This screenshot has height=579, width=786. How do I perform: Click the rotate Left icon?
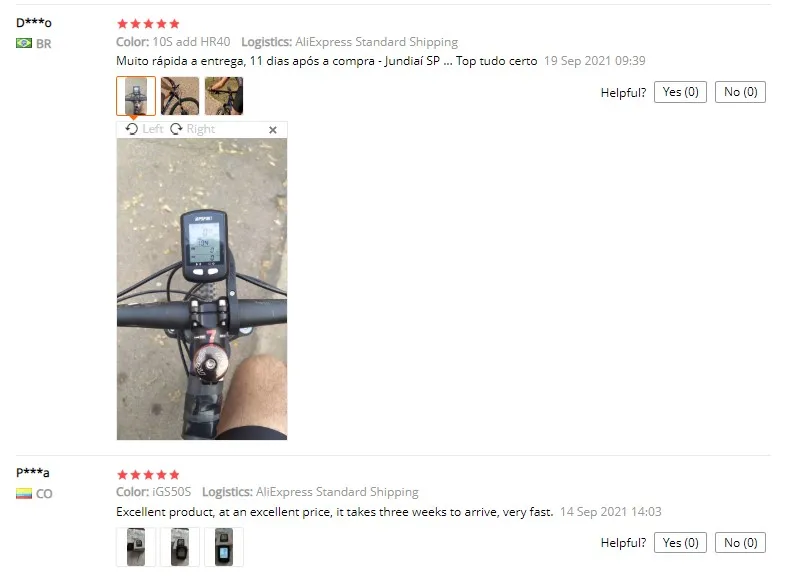(132, 129)
